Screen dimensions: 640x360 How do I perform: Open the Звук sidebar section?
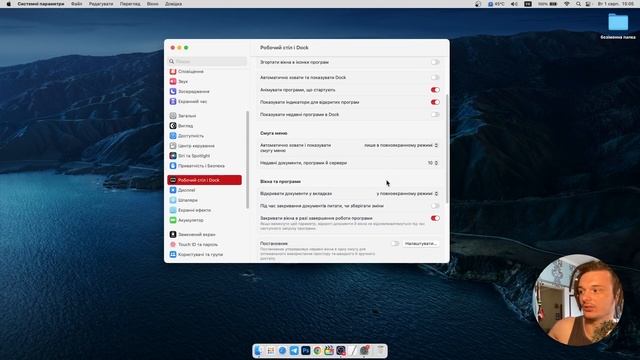pos(179,81)
